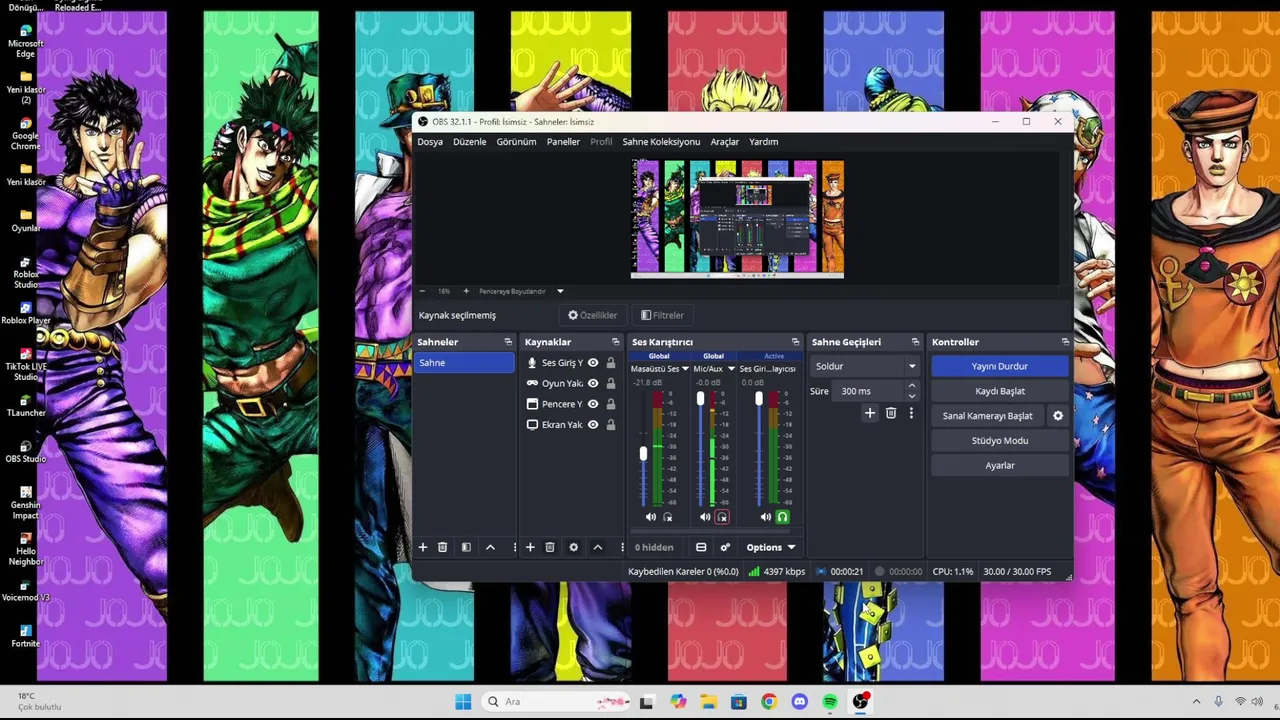Open the Dosya menu

[x=430, y=142]
